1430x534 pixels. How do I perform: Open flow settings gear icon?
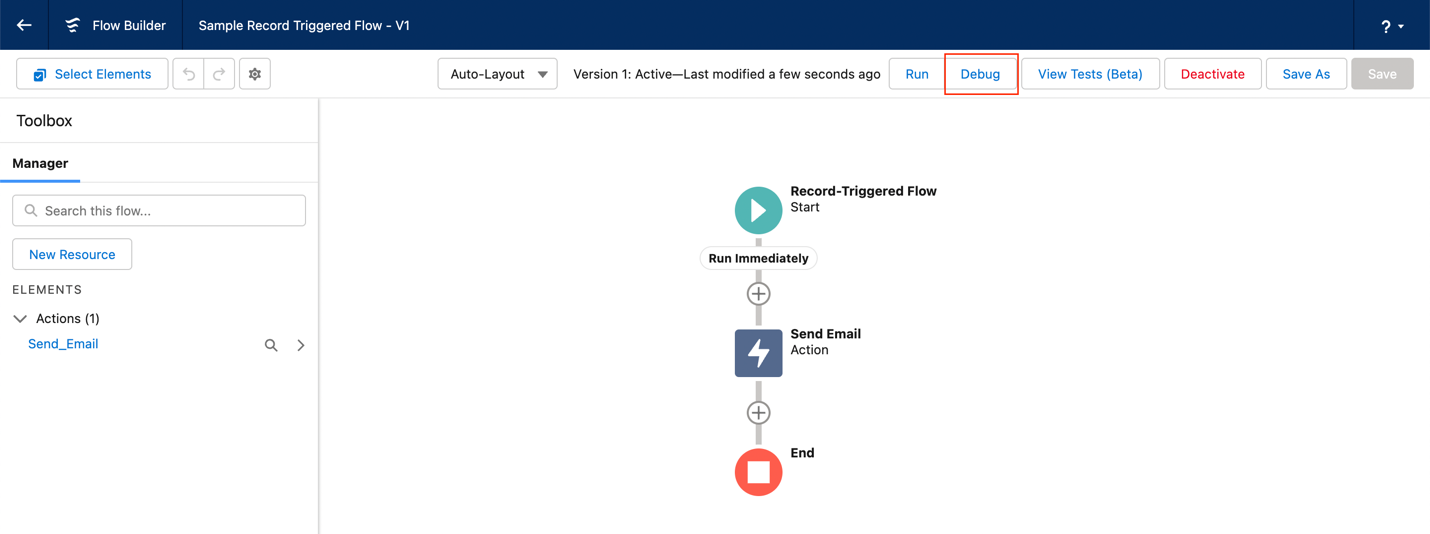pyautogui.click(x=255, y=74)
